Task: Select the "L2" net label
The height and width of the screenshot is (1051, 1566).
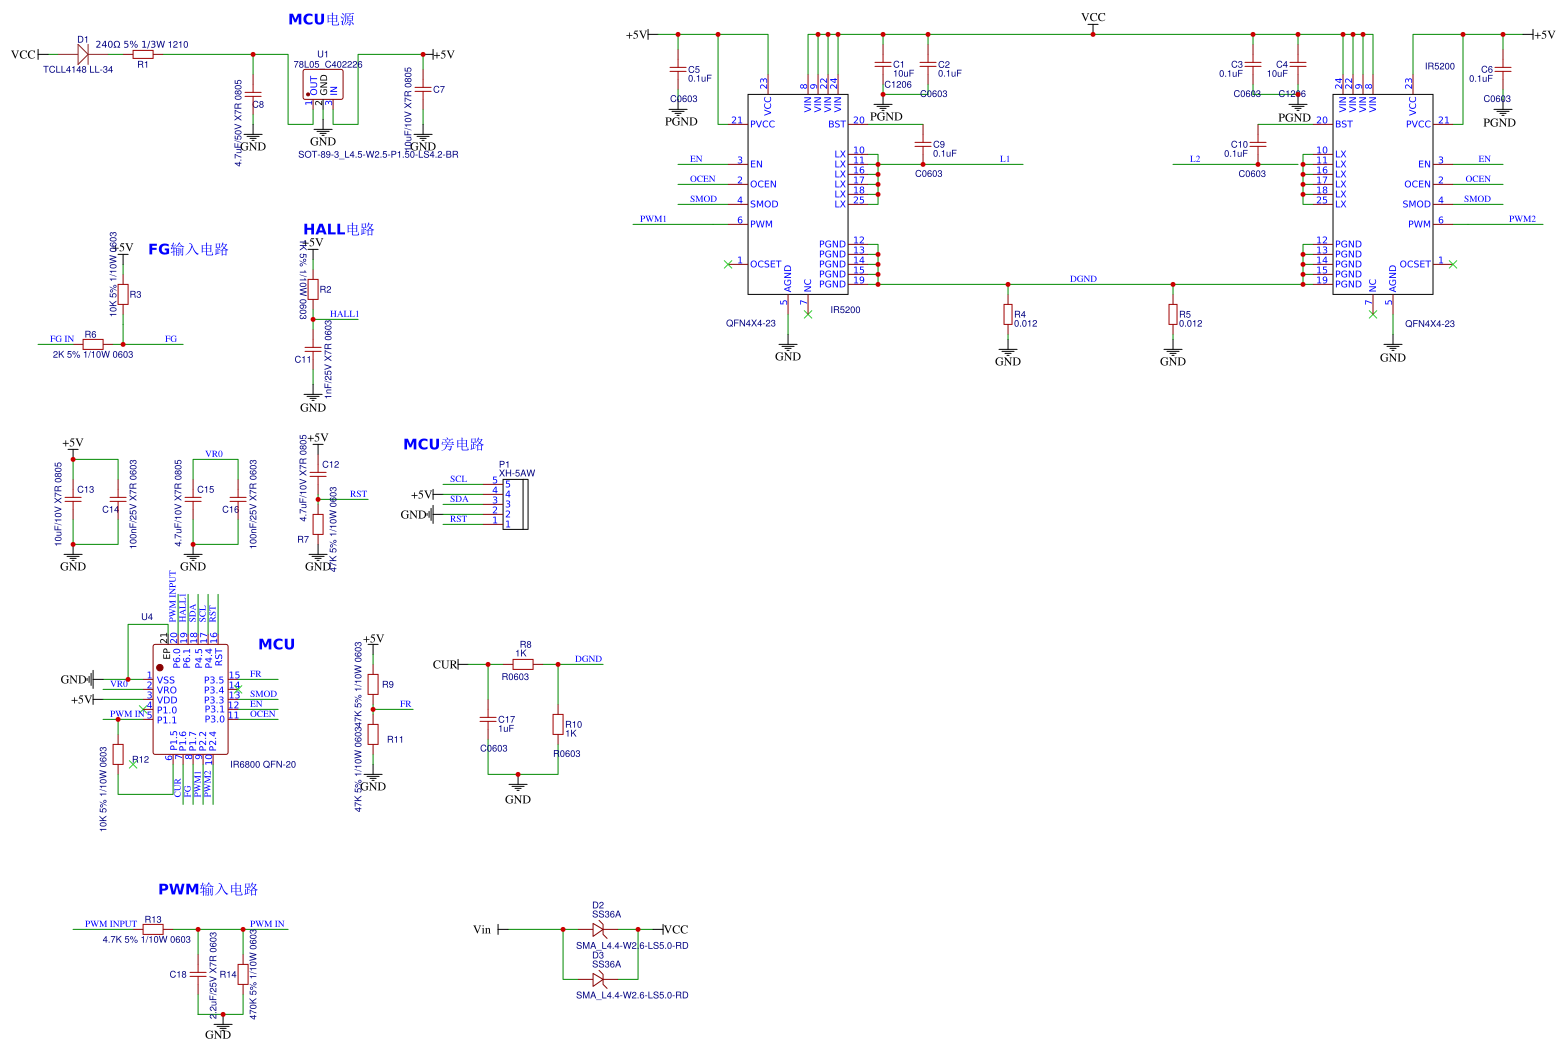Action: (x=1195, y=159)
